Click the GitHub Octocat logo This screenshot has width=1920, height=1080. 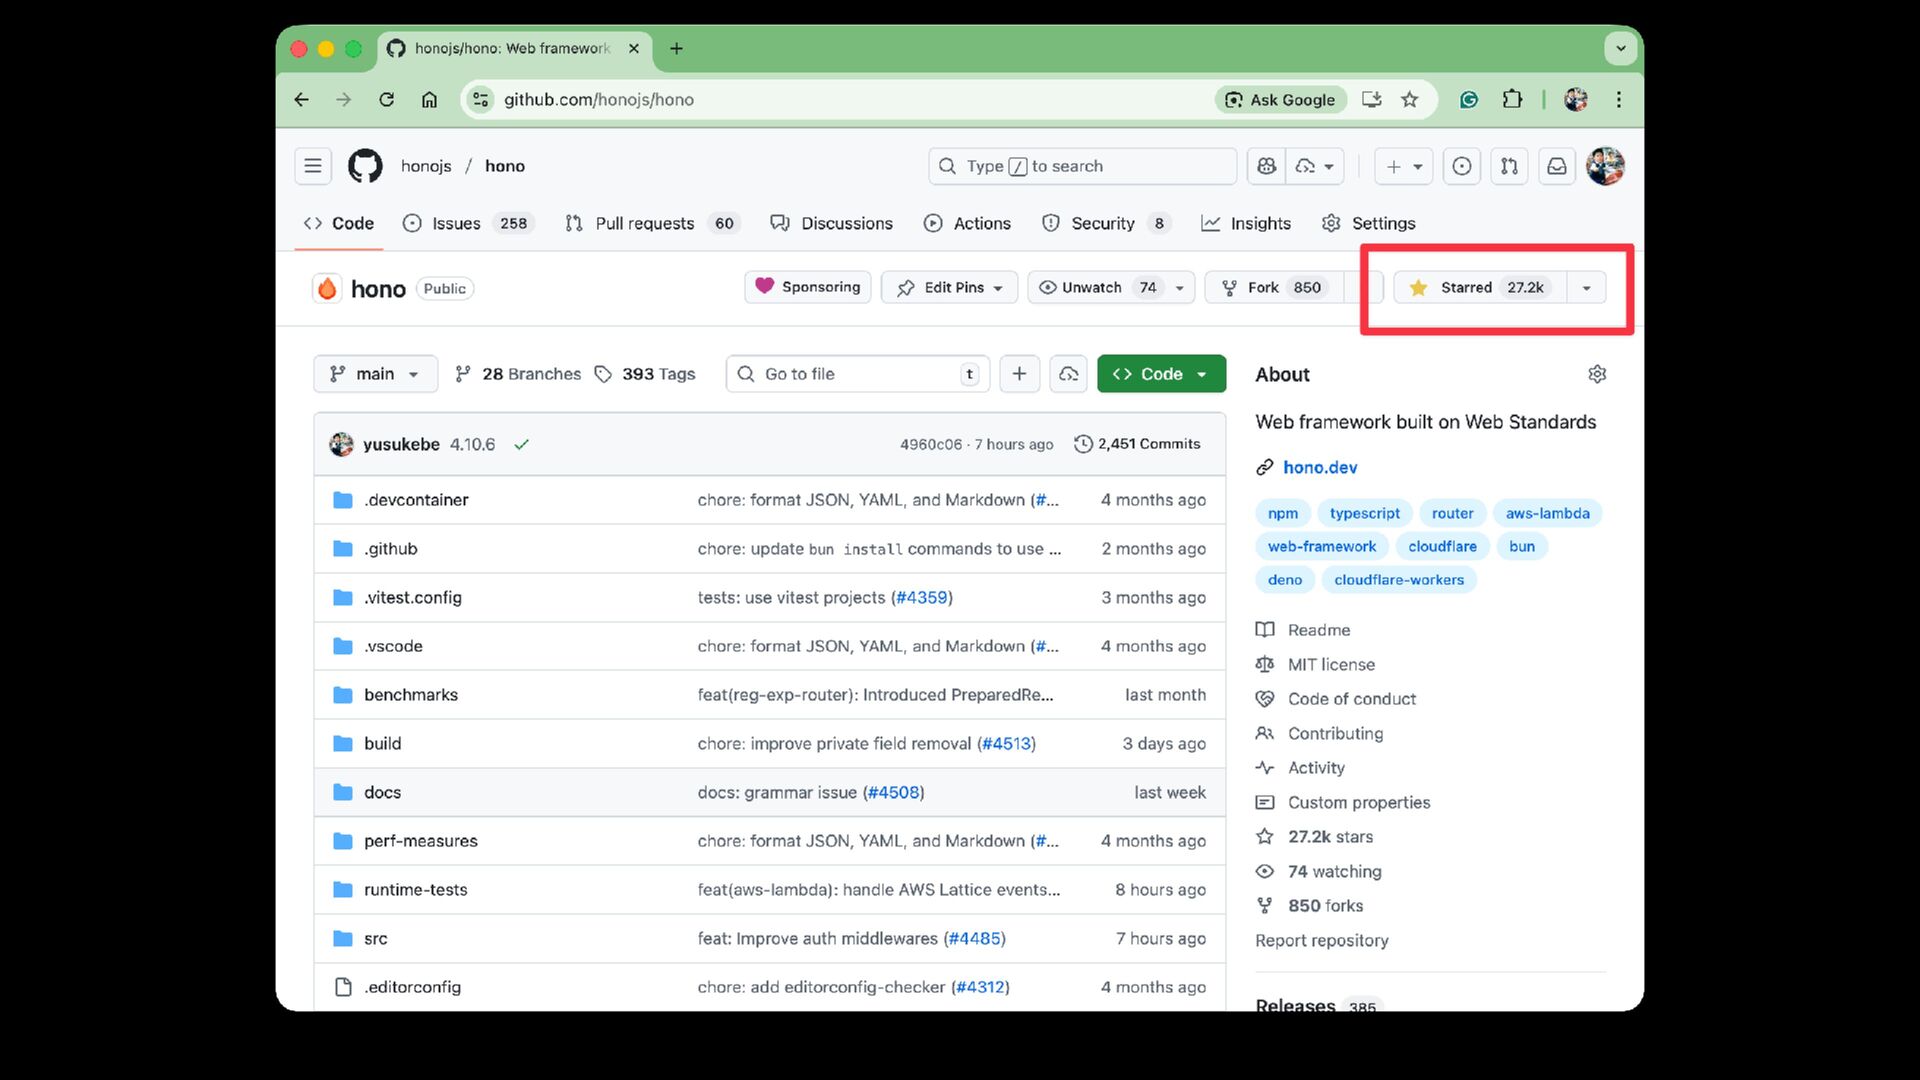pyautogui.click(x=365, y=166)
